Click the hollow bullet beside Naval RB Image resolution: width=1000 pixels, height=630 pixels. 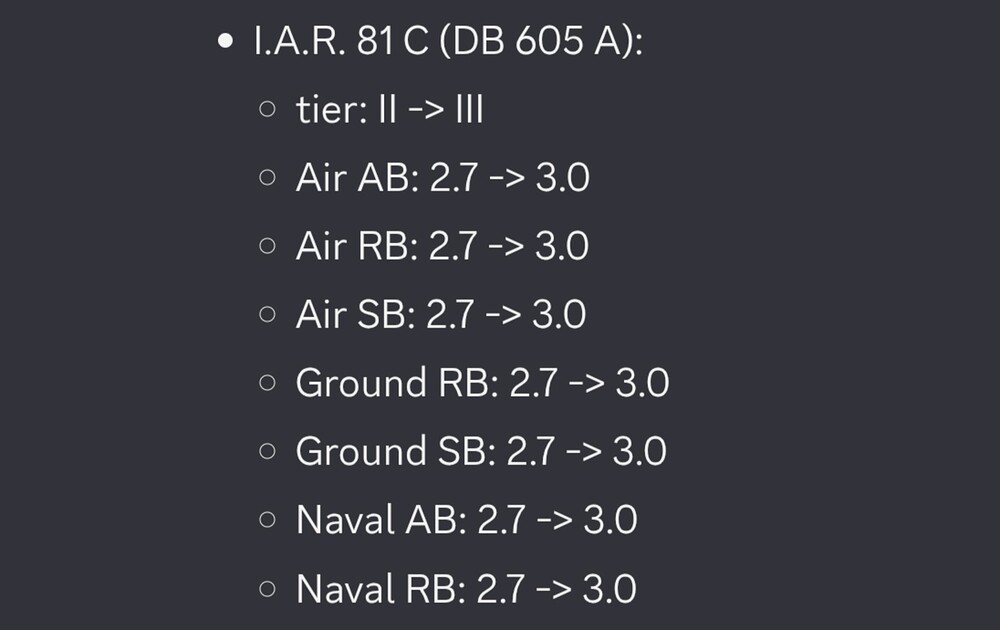(268, 588)
